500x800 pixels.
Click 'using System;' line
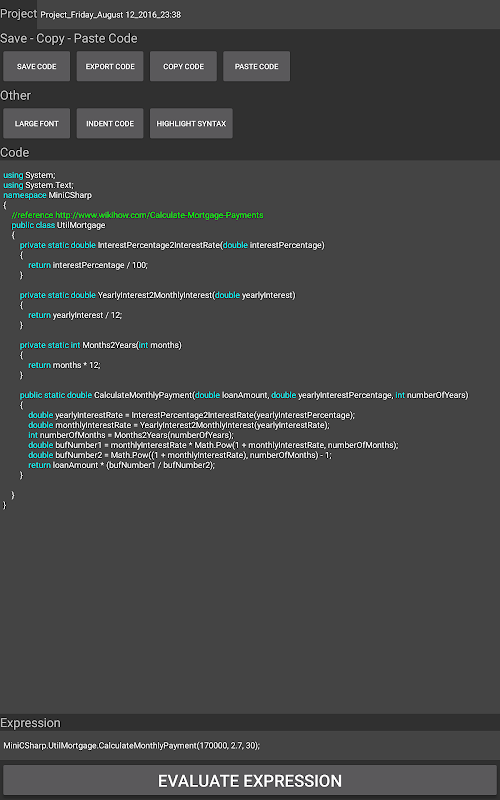29,175
